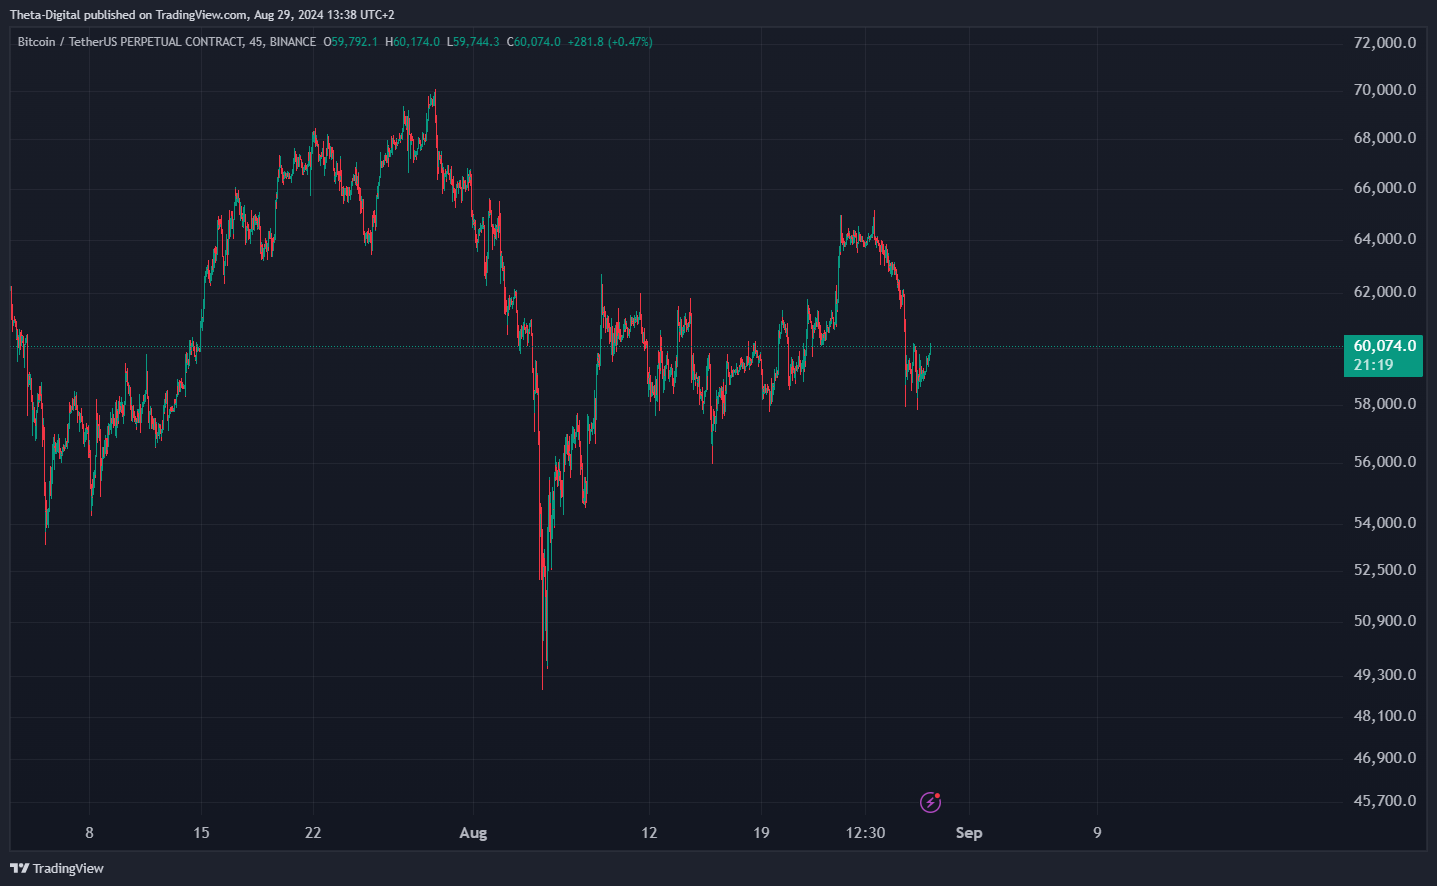Click the 58,000.0 price axis label

point(1385,404)
